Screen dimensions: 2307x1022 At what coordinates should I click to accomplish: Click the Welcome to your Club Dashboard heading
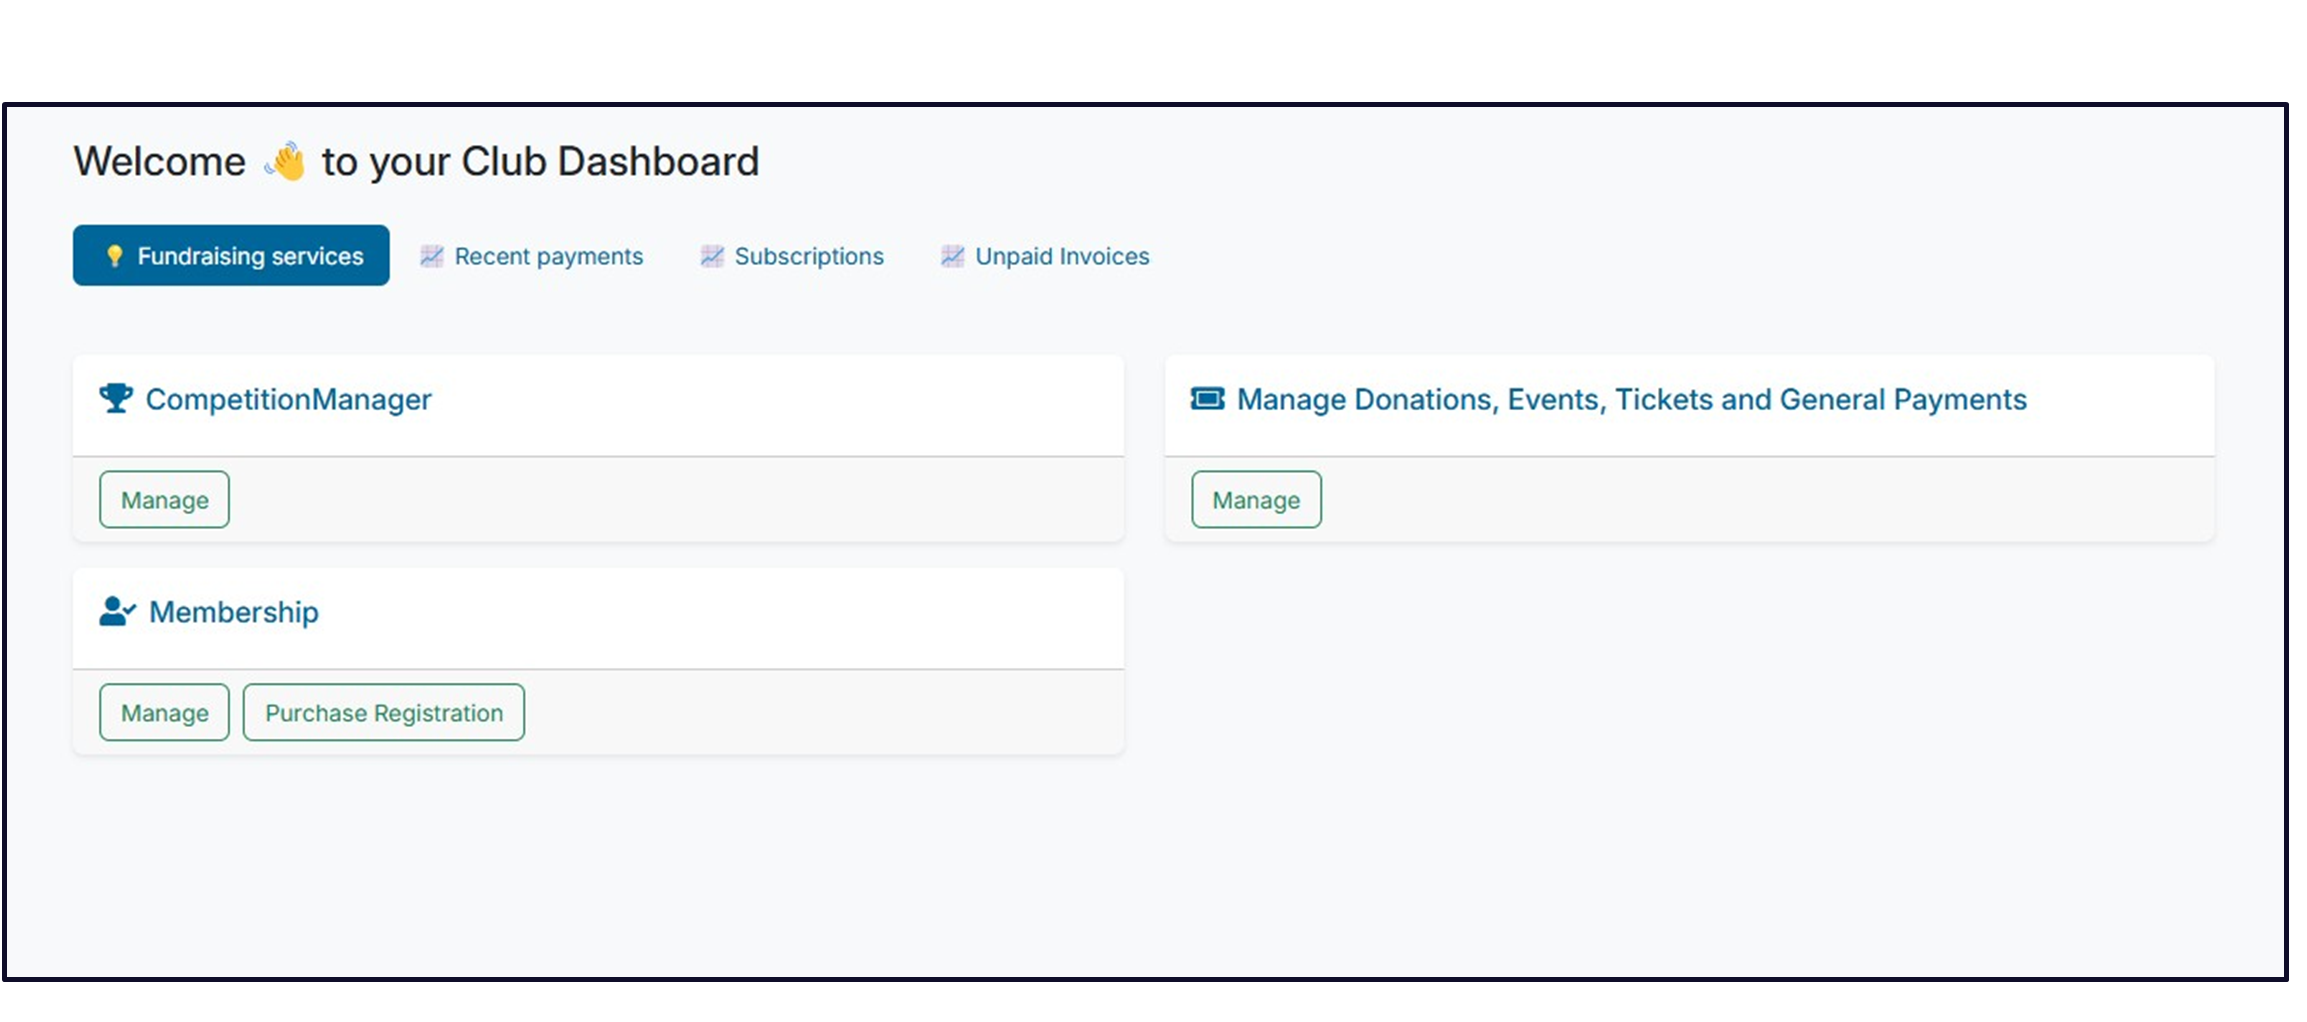(417, 160)
